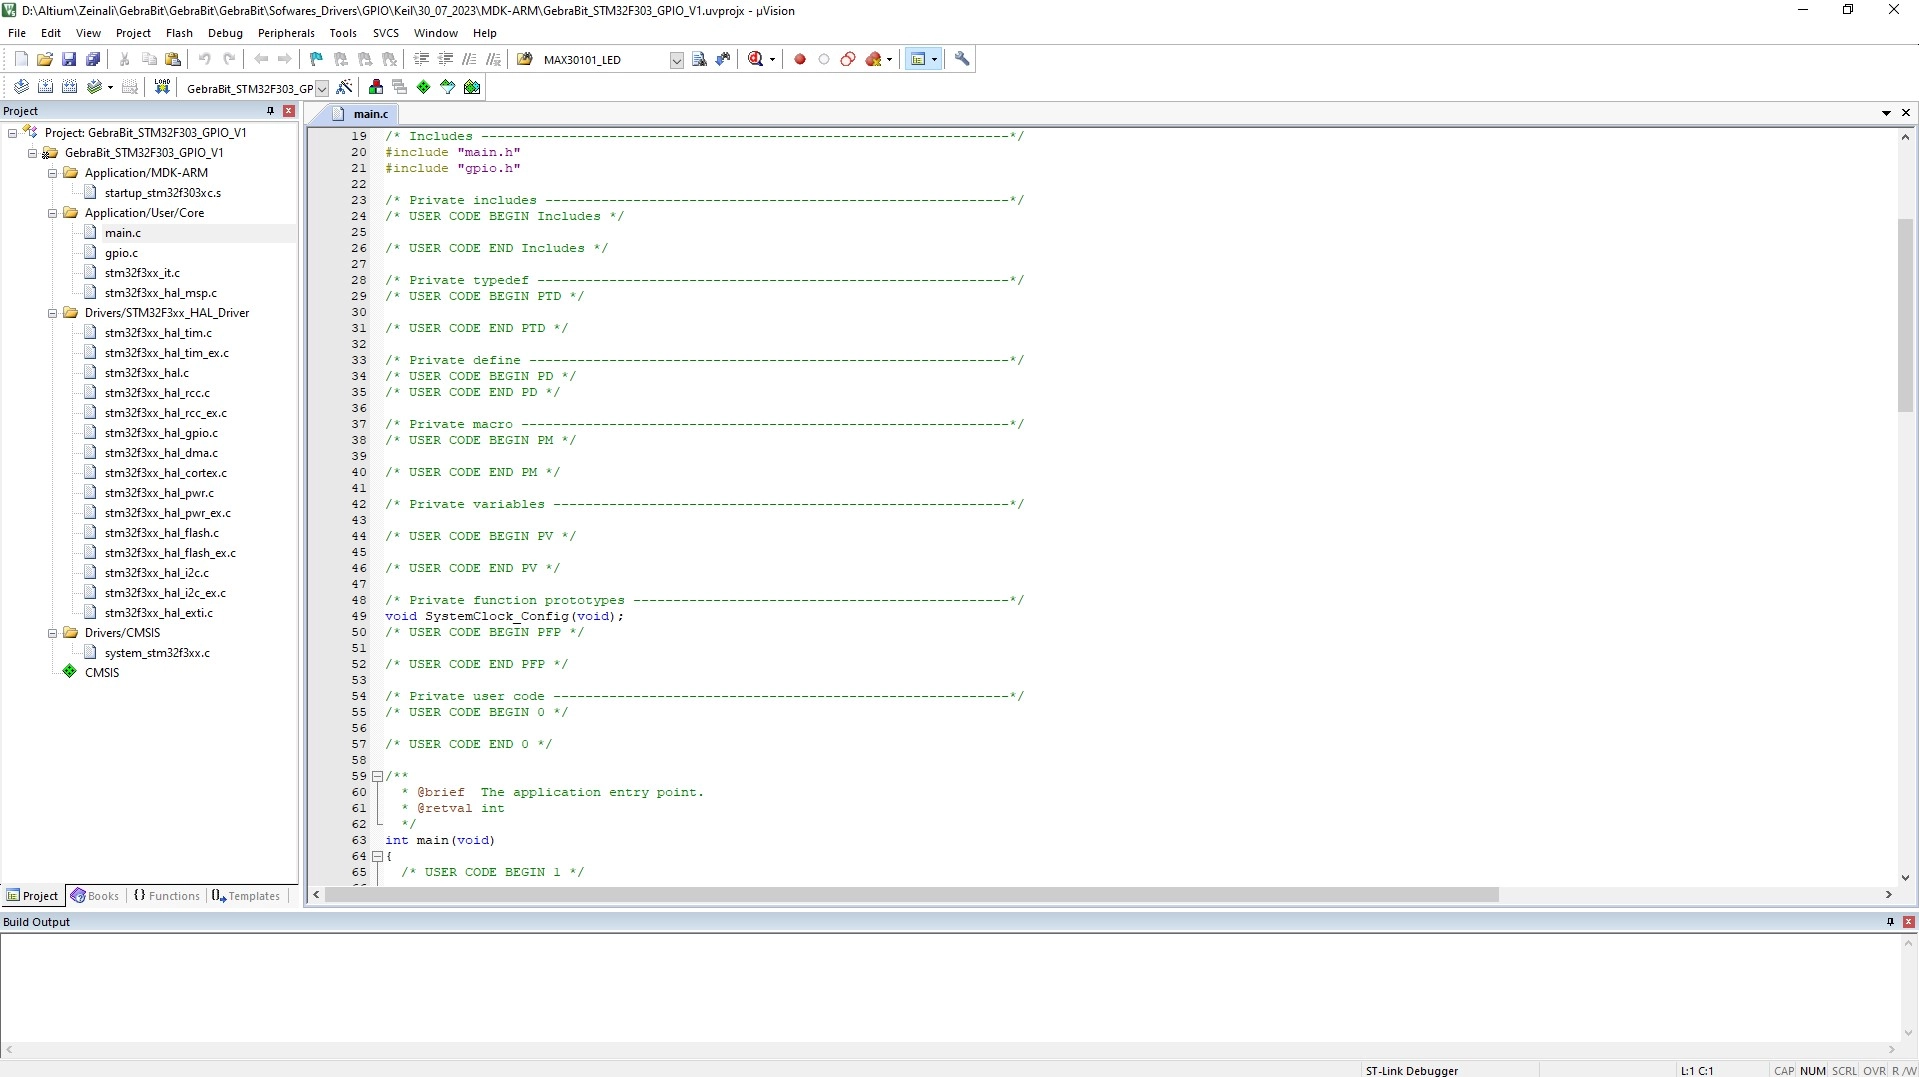Screen dimensions: 1919x1077
Task: Open Find in Files icon
Action: click(524, 59)
